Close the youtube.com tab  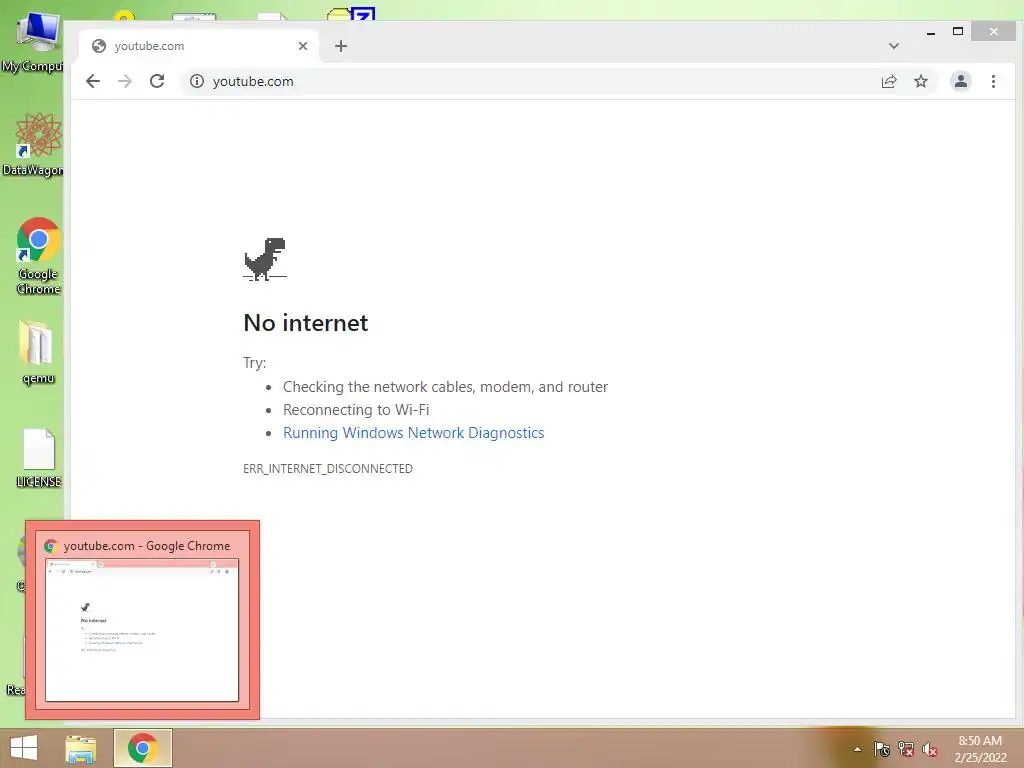pyautogui.click(x=302, y=46)
